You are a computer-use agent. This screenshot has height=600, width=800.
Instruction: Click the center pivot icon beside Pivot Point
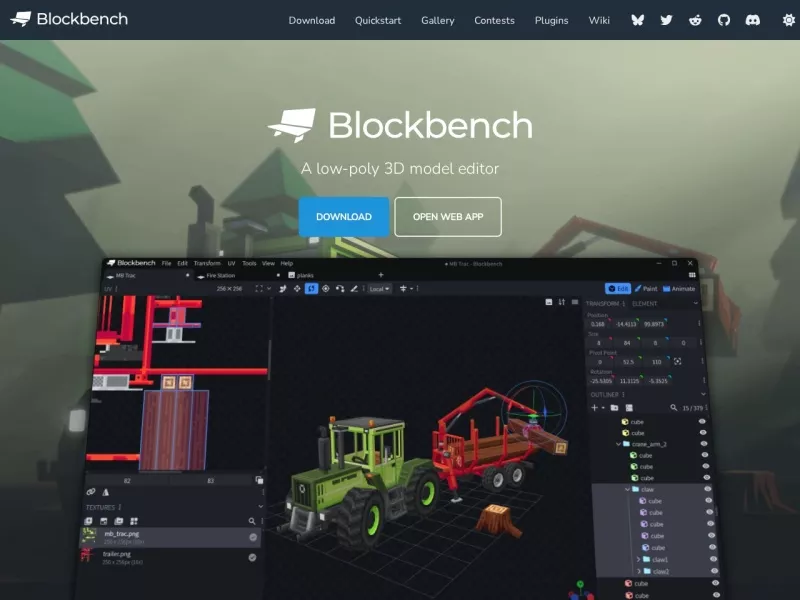point(678,362)
